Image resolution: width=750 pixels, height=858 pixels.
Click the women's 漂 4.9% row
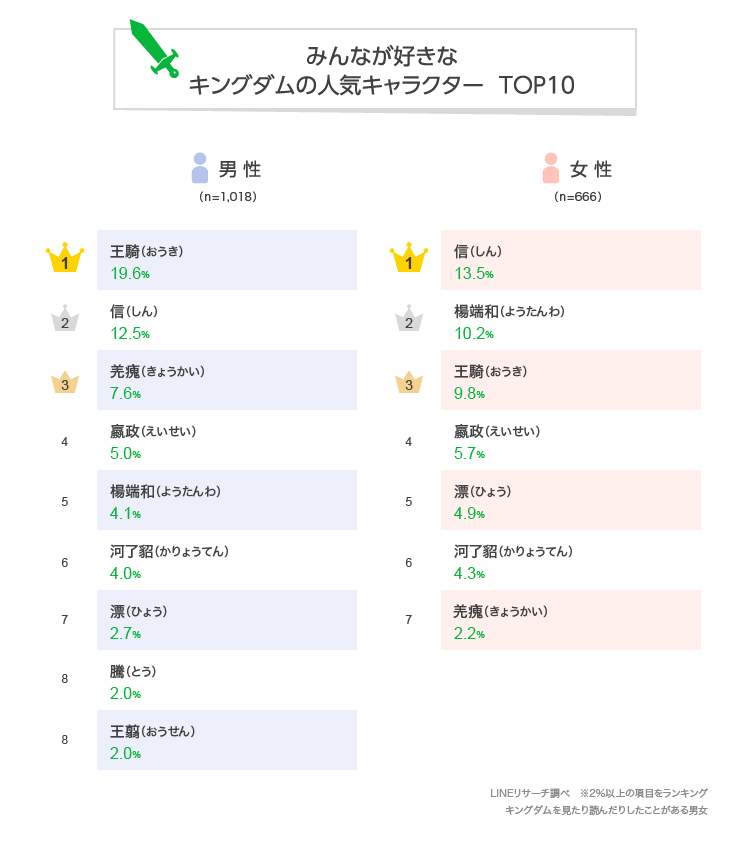pos(571,500)
